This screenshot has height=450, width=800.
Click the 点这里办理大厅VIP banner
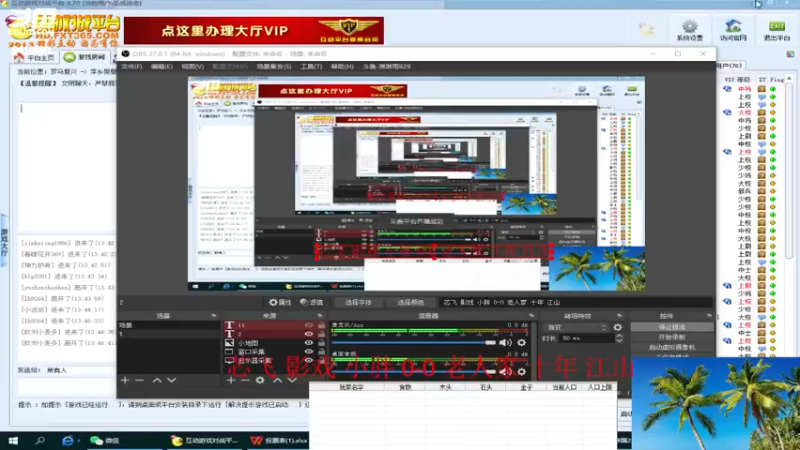[x=254, y=31]
